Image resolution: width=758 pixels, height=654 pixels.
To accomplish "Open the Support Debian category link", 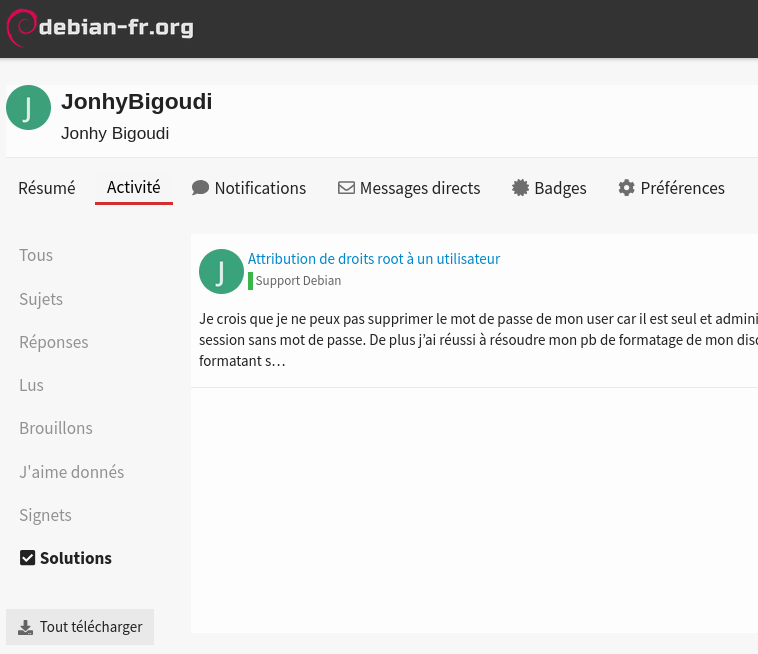I will (x=298, y=281).
